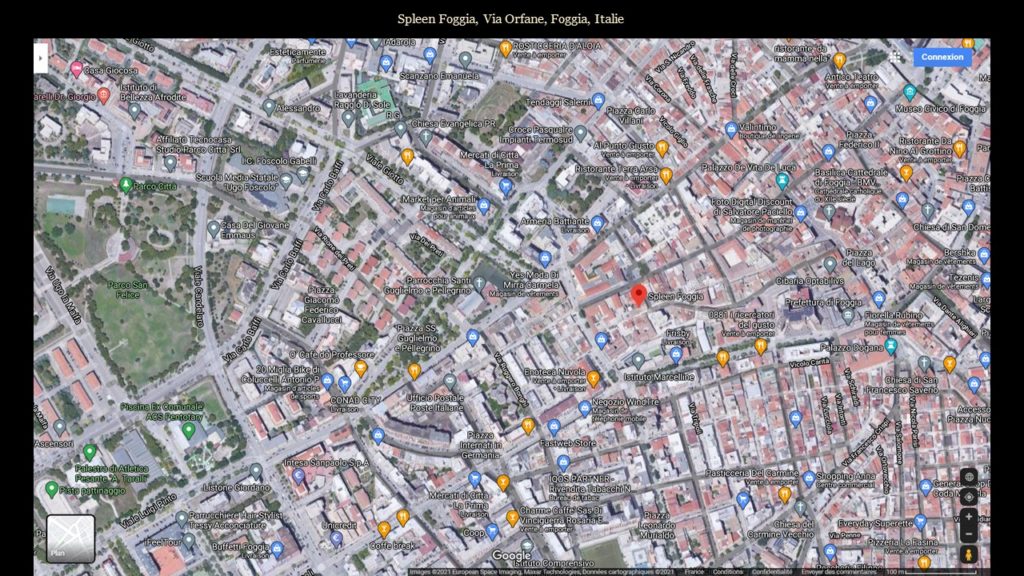Screen dimensions: 1024x576
Task: Click the Museo Civico di Foggia marker
Action: click(909, 92)
